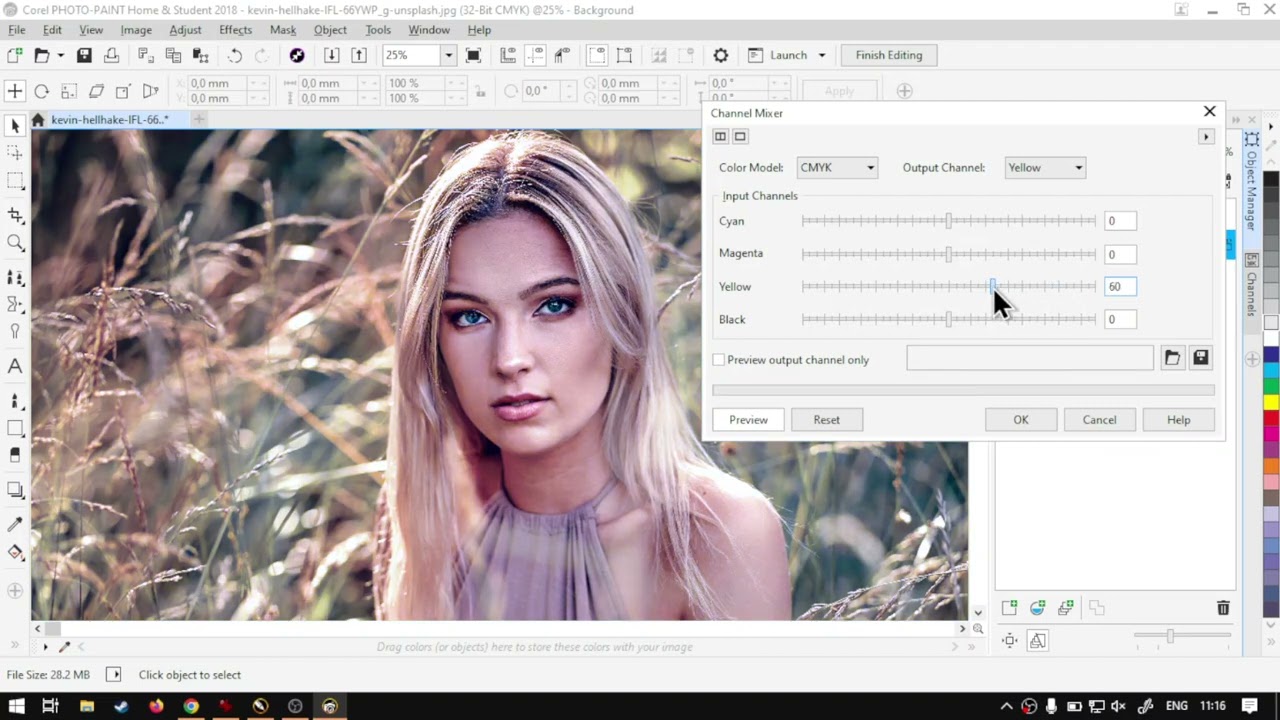Save preset icon in Channel Mixer
The width and height of the screenshot is (1280, 720).
coord(1200,358)
